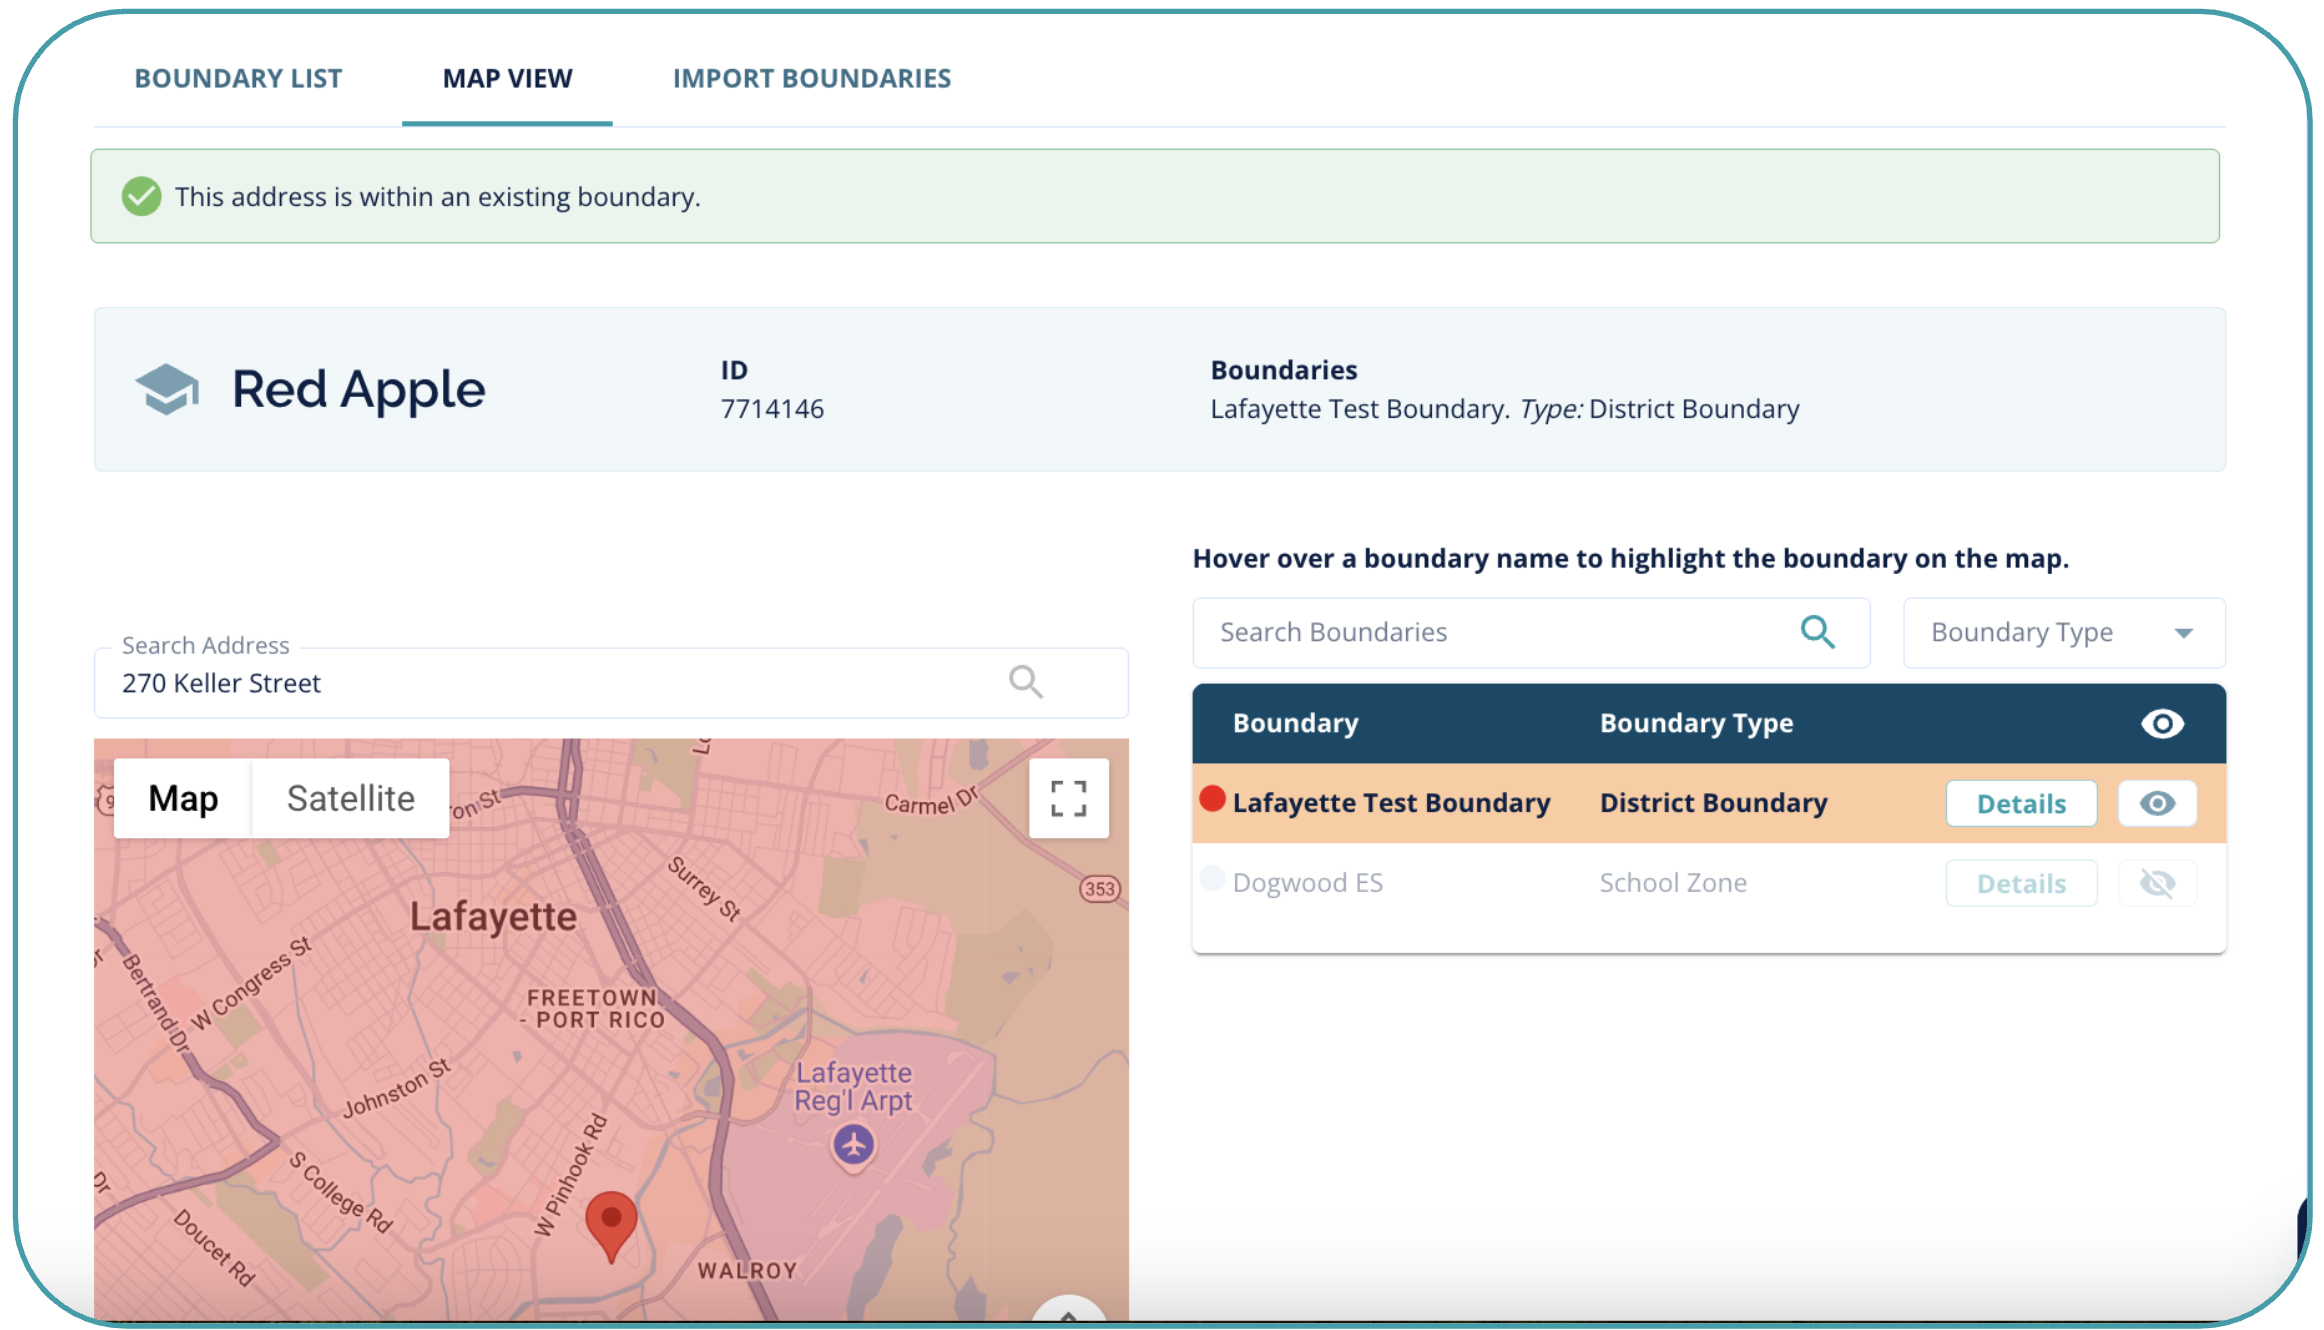Click the graduation cap school icon
The image size is (2324, 1330).
pos(167,389)
